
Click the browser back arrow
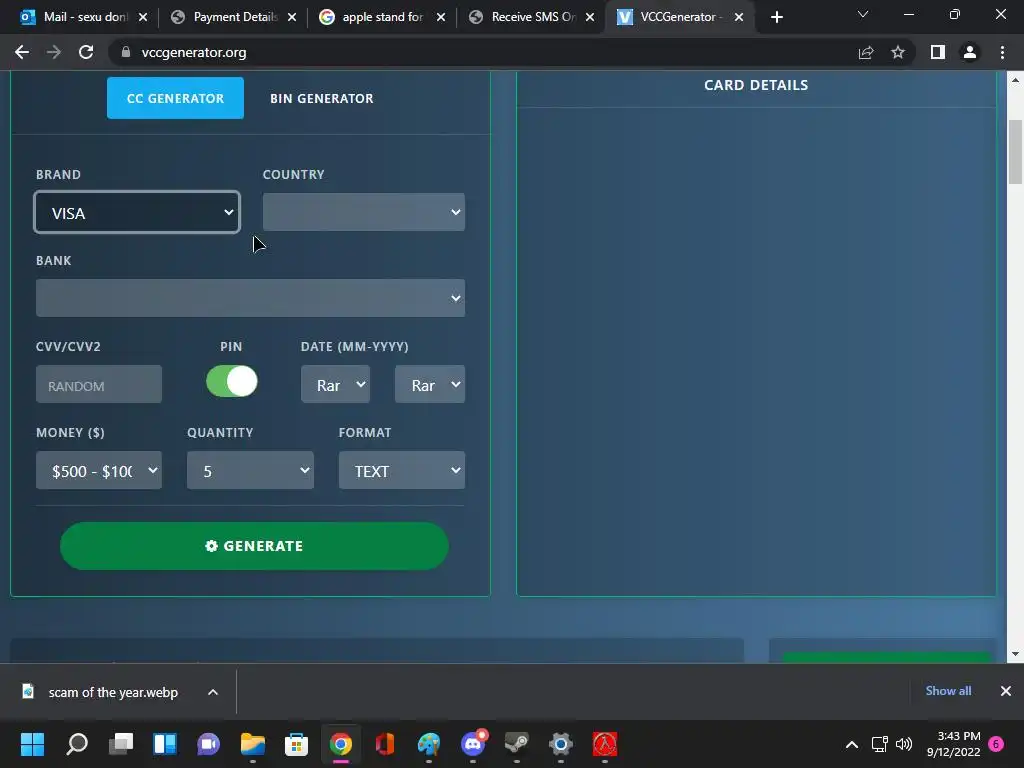(x=22, y=52)
